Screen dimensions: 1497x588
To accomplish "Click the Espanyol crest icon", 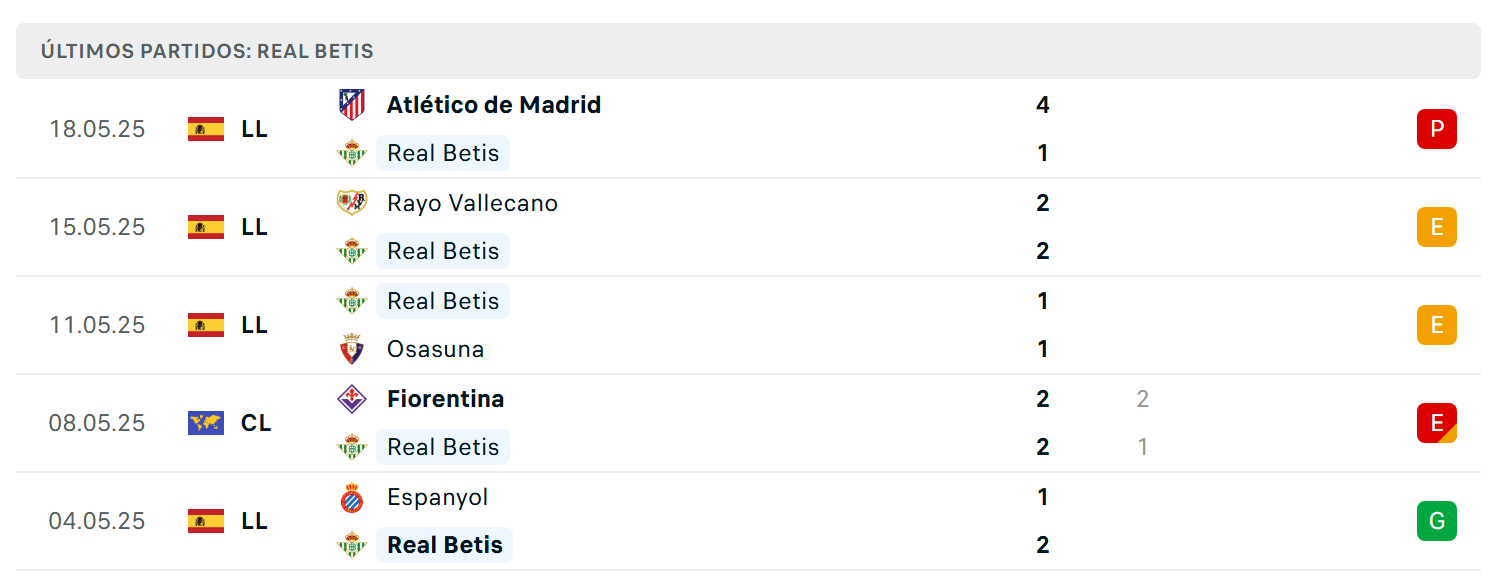I will pos(351,497).
